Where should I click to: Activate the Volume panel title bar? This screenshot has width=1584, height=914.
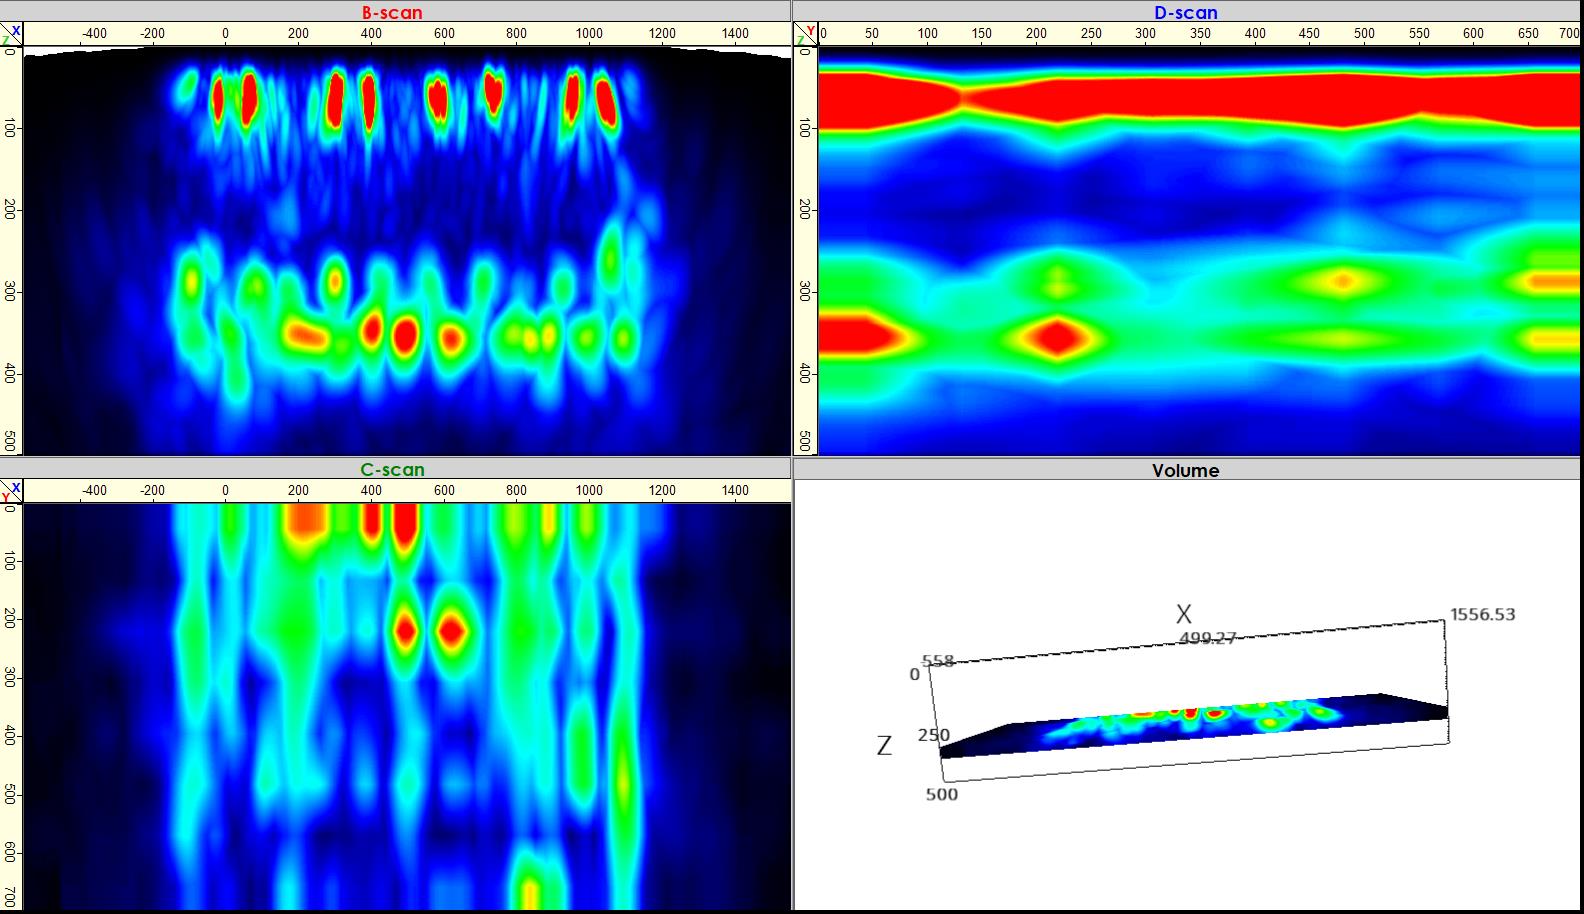click(1185, 470)
